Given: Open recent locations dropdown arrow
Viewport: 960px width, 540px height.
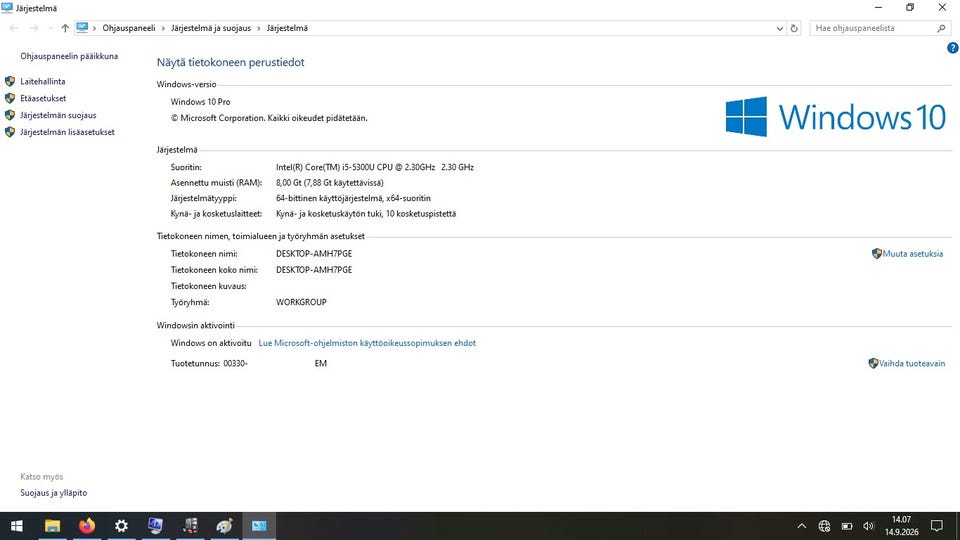Looking at the screenshot, I should [50, 28].
